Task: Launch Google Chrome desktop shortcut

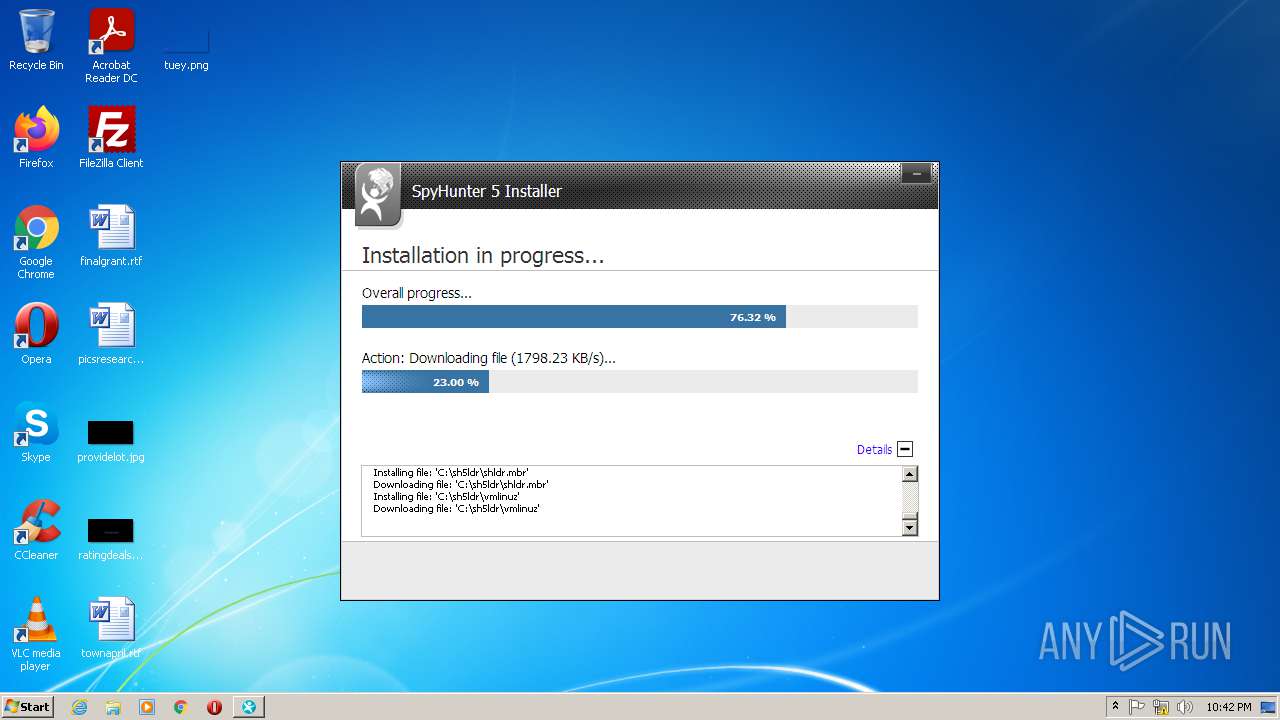Action: point(36,242)
